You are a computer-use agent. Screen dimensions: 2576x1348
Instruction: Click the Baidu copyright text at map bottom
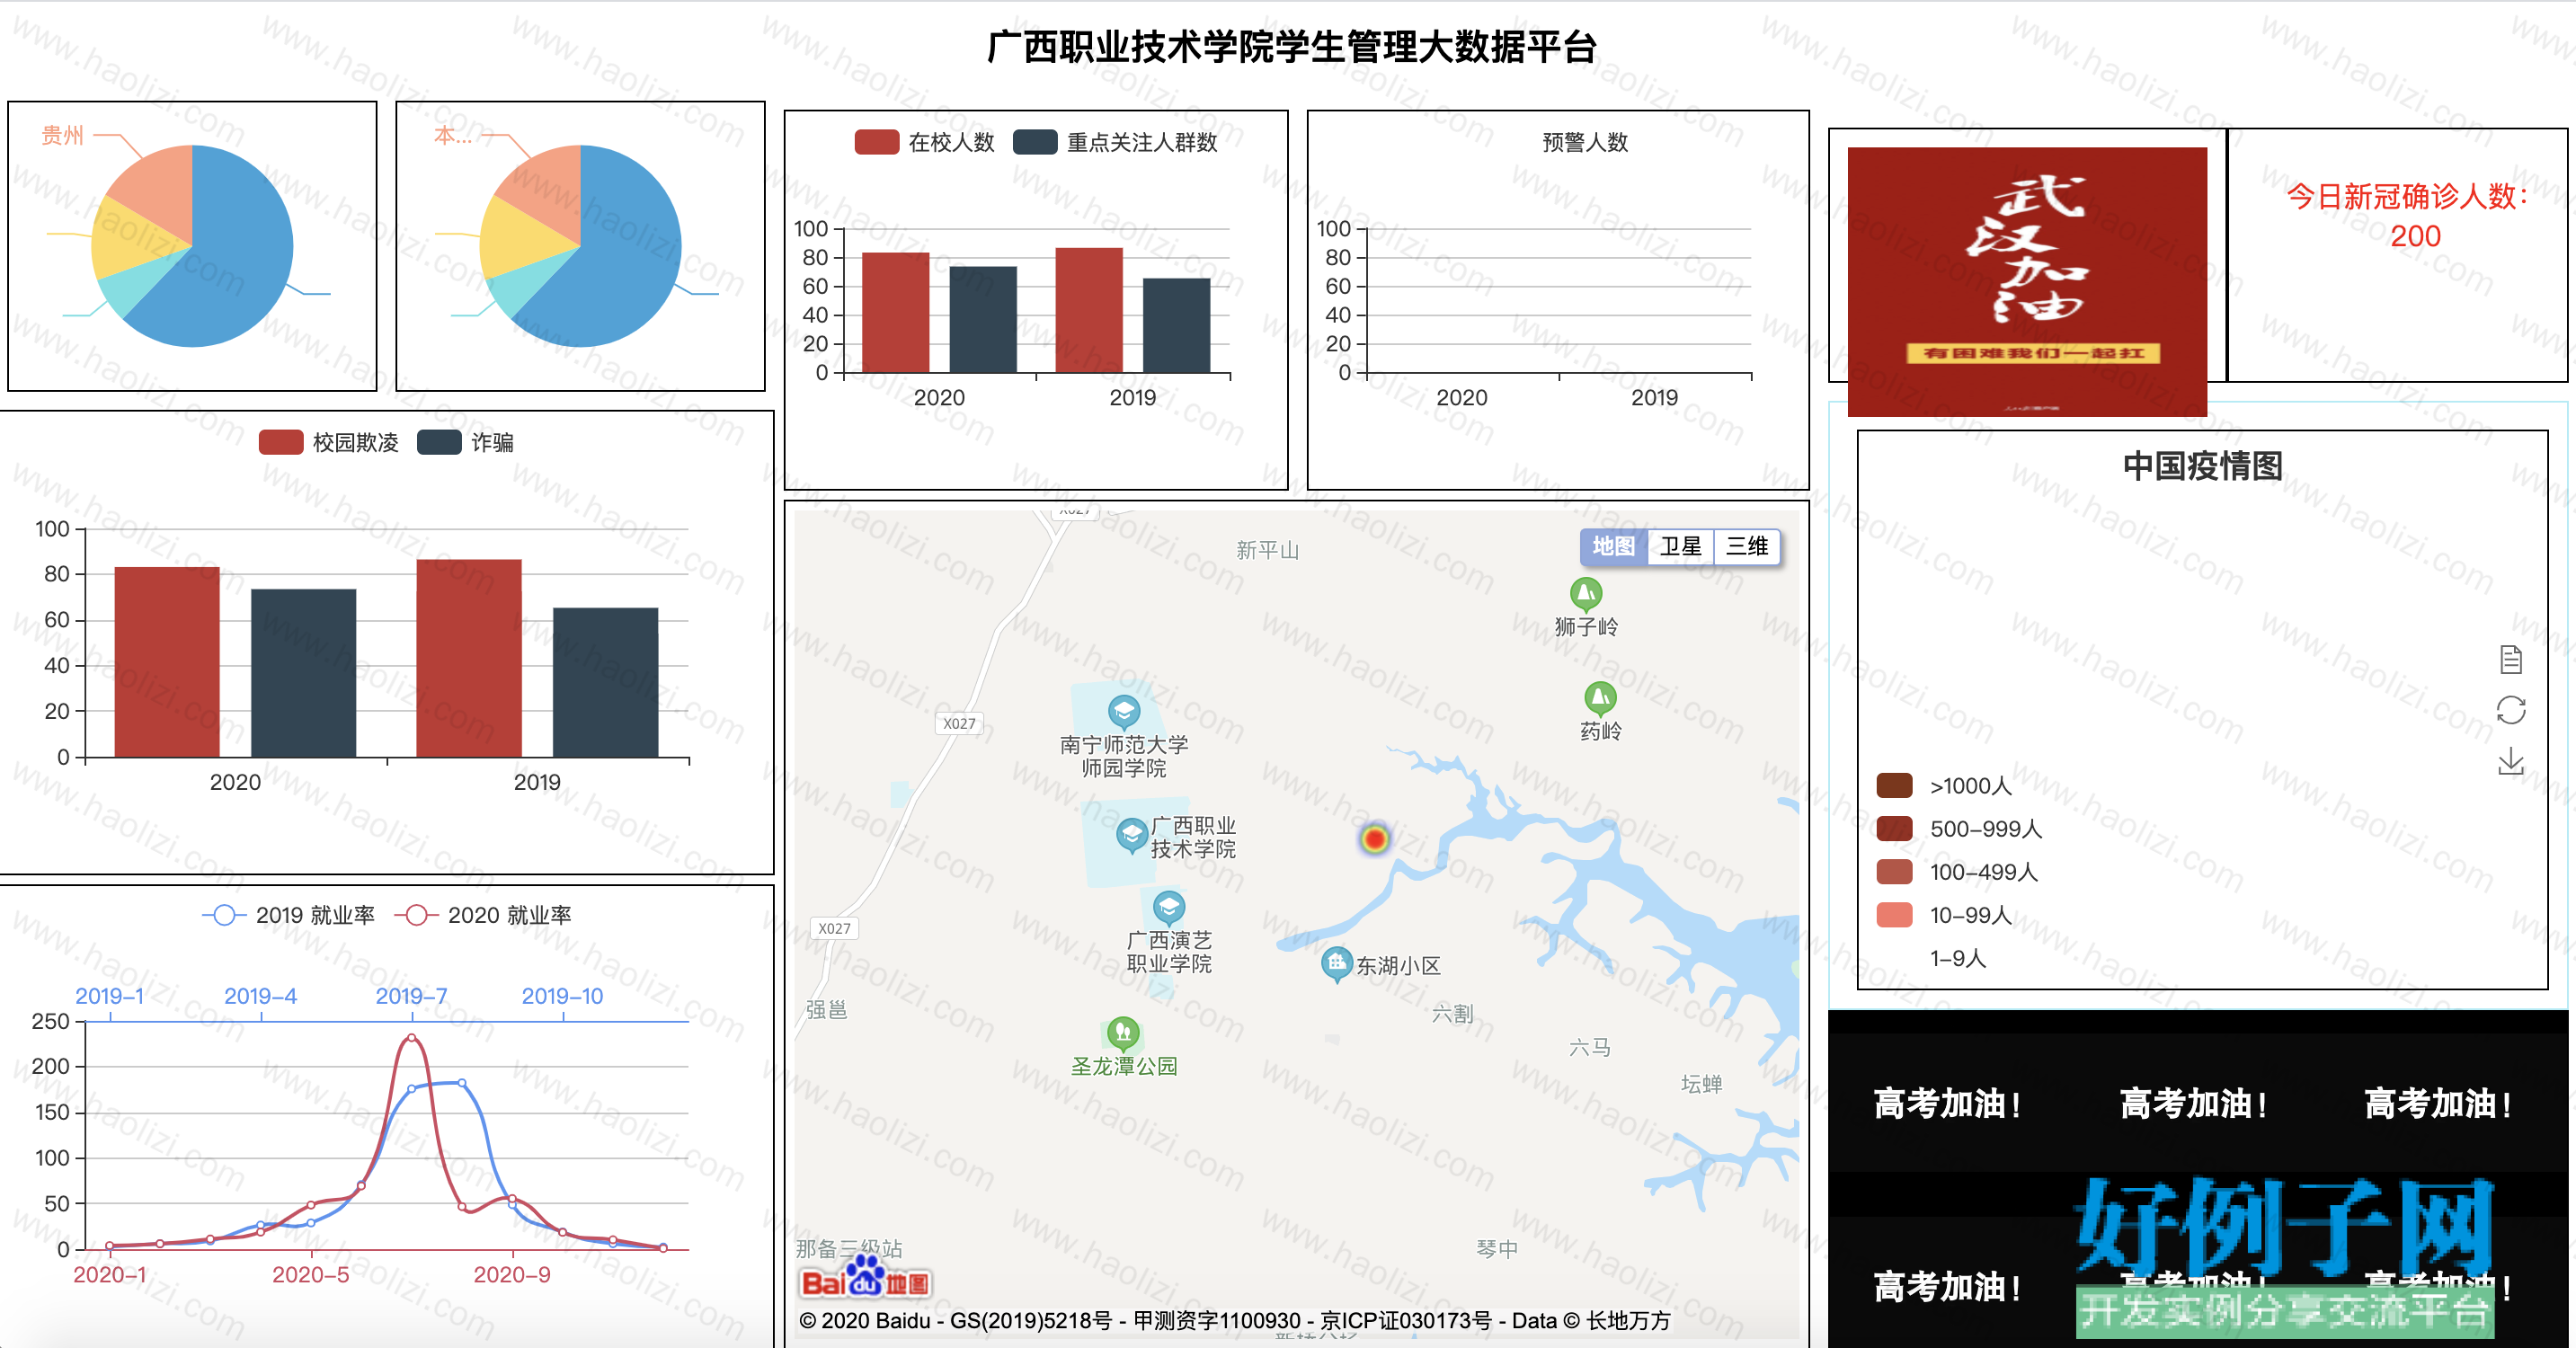coord(1234,1320)
